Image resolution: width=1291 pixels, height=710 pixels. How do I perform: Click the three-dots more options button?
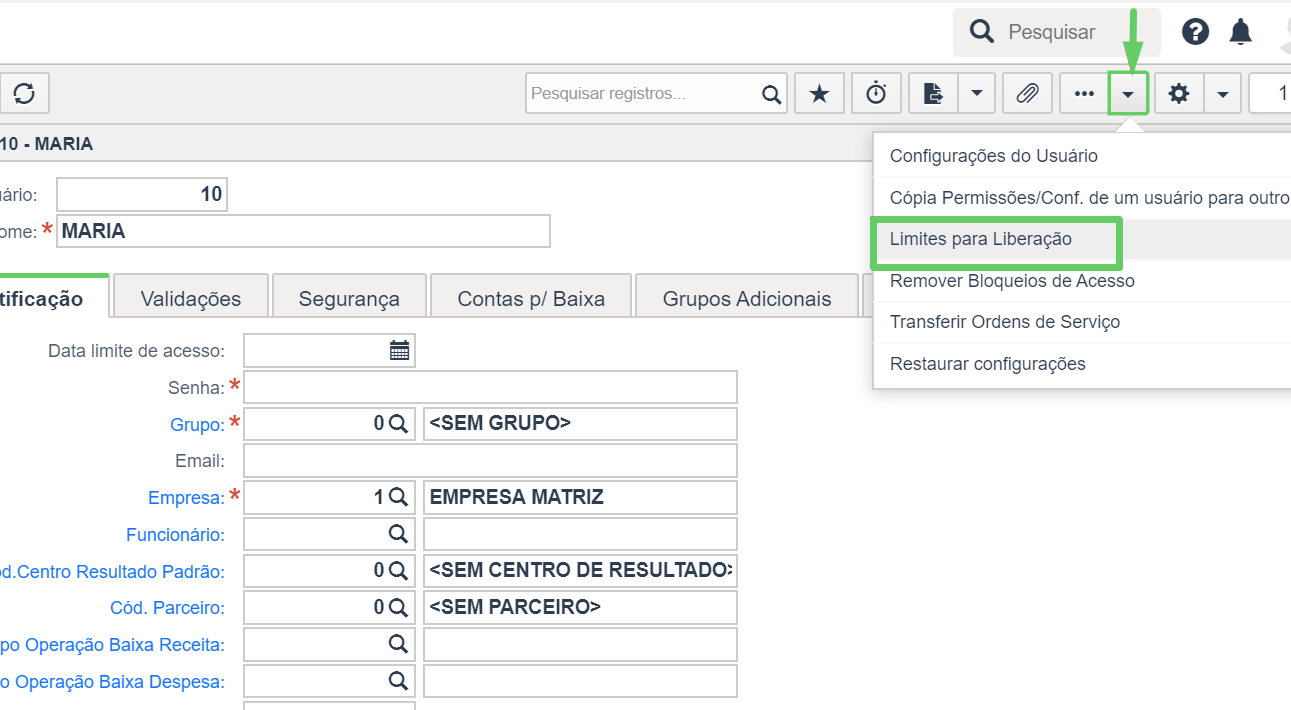[x=1084, y=94]
